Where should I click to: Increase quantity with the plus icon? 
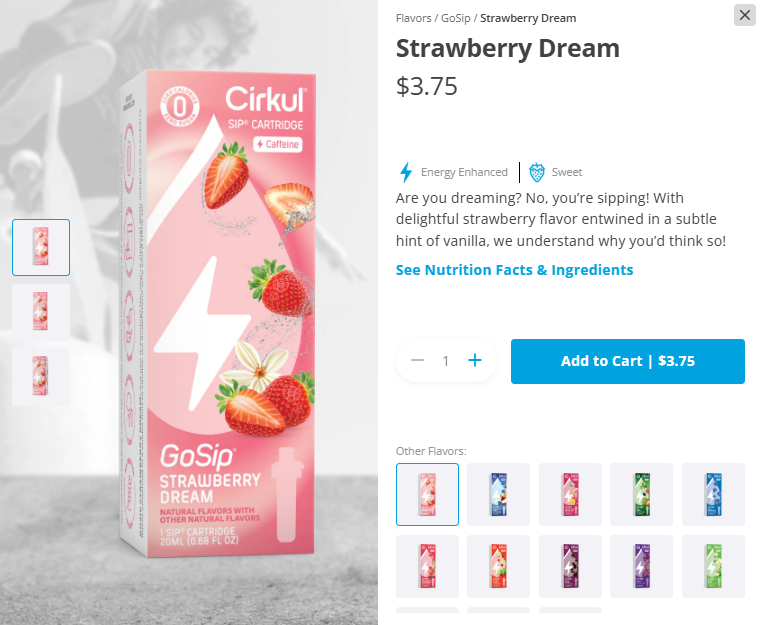click(475, 360)
